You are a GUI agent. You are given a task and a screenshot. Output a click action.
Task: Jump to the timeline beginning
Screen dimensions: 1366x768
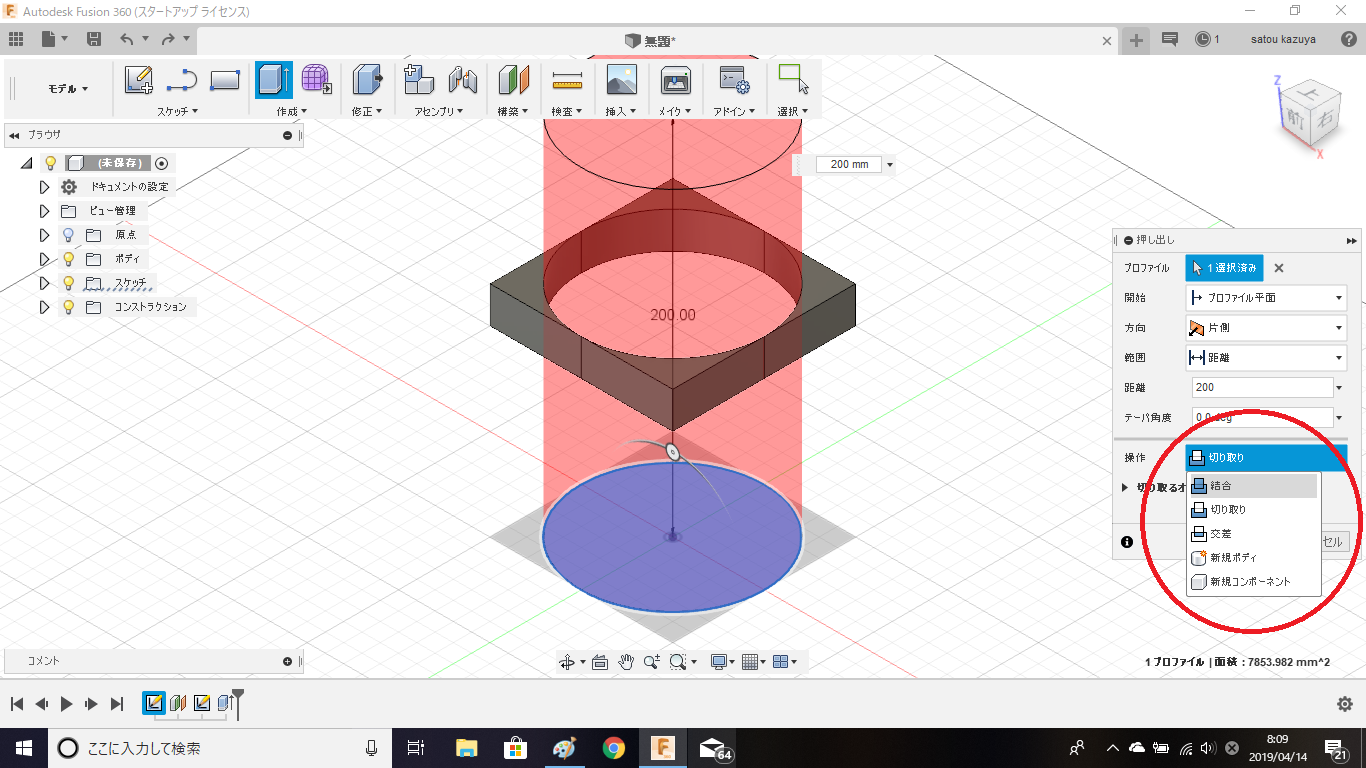(16, 704)
